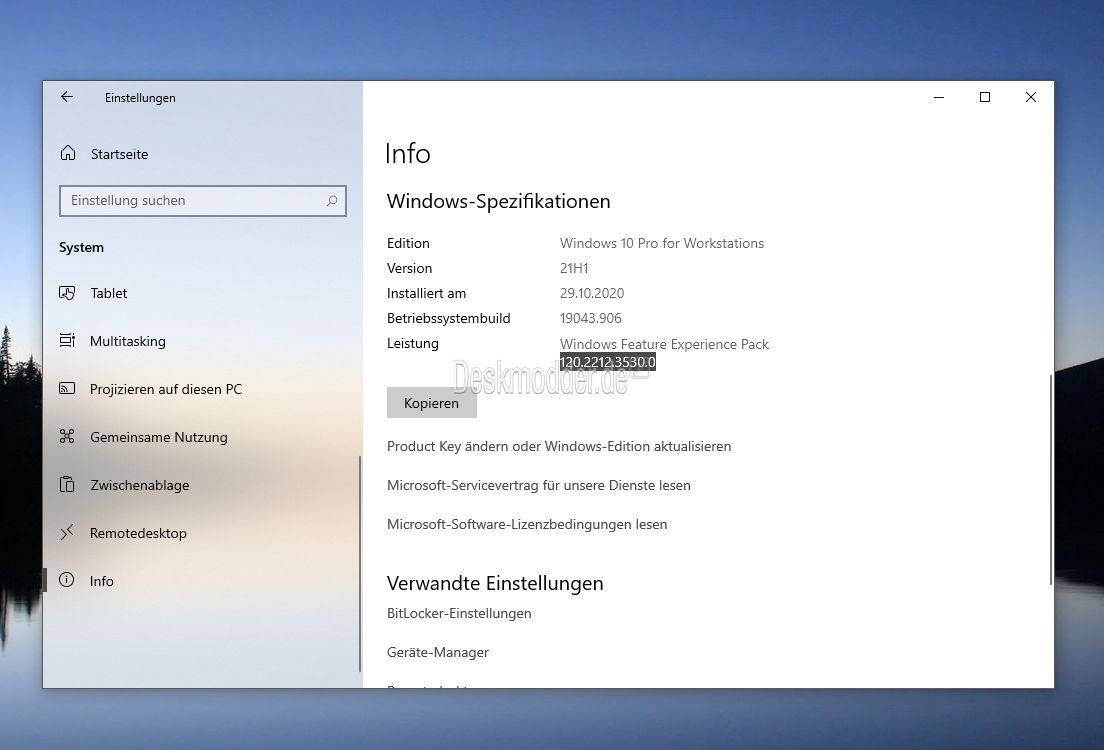Open BitLocker-Einstellungen link
The width and height of the screenshot is (1104, 750).
click(x=459, y=613)
